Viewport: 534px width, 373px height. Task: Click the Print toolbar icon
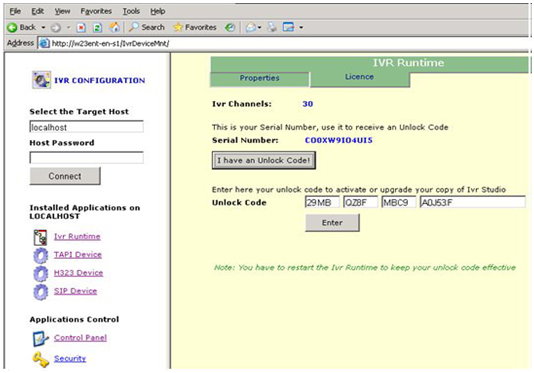tap(272, 27)
